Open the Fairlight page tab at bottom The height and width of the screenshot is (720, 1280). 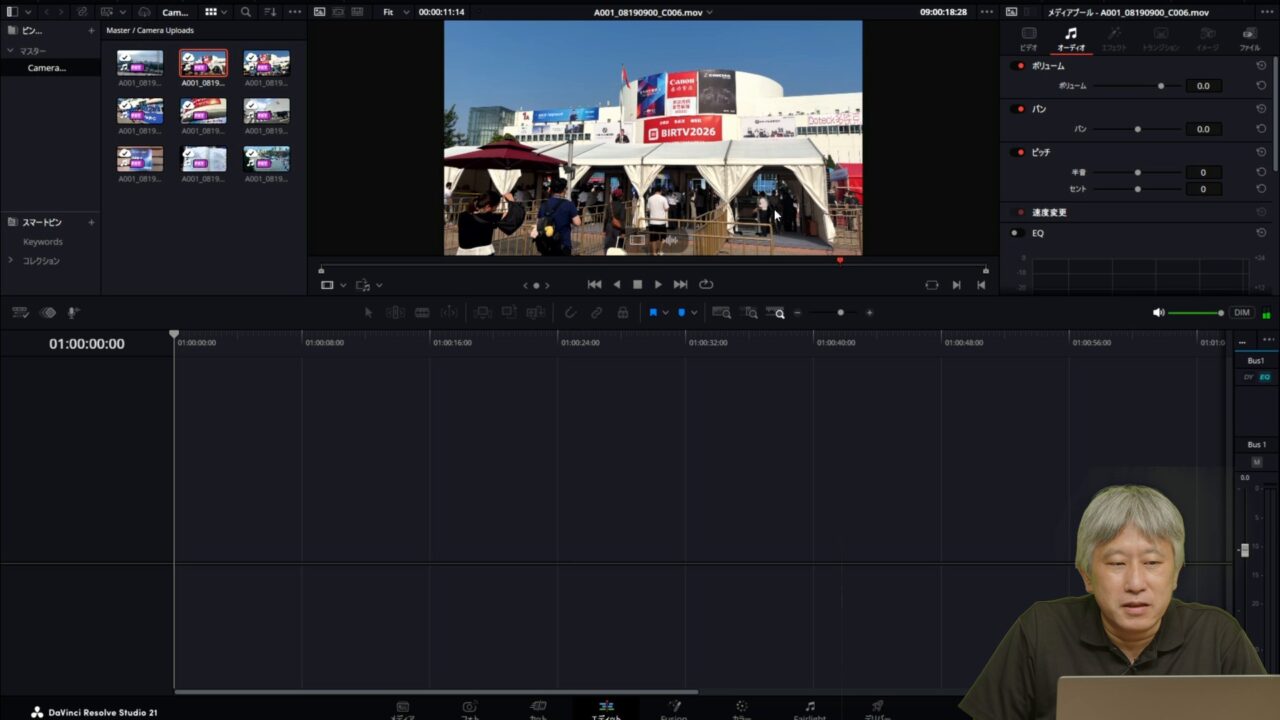tap(810, 710)
